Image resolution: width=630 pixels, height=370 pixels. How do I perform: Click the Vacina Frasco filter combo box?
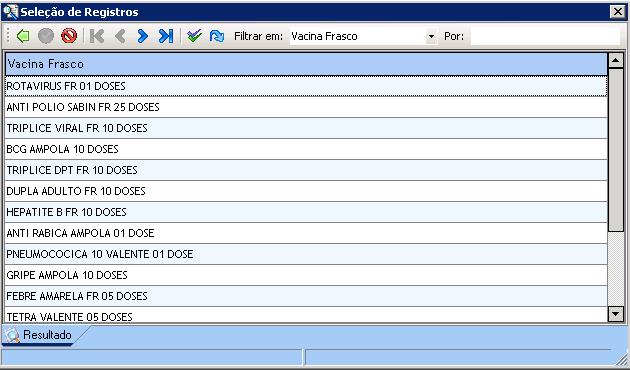tap(363, 37)
